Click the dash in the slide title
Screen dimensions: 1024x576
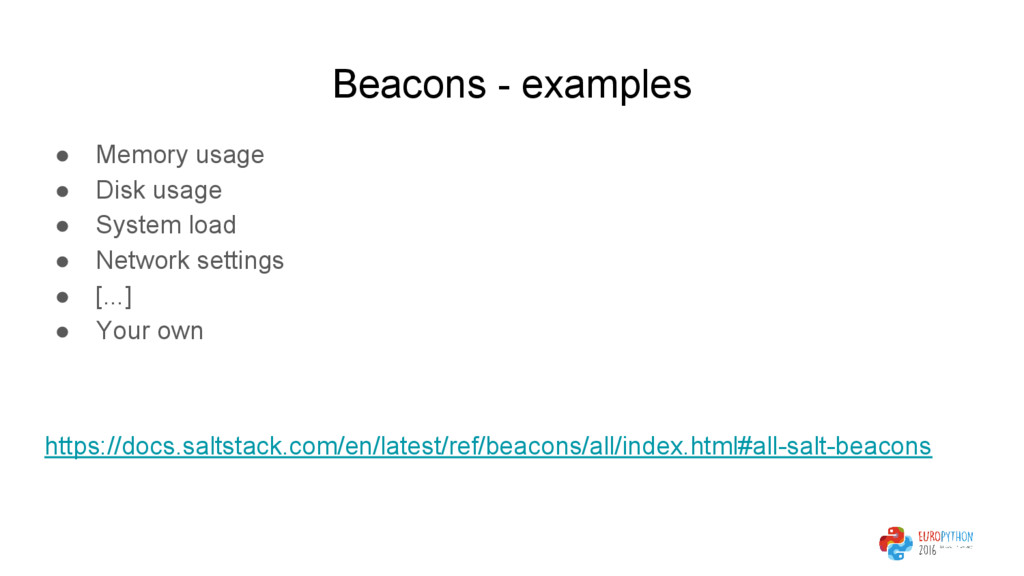point(504,88)
